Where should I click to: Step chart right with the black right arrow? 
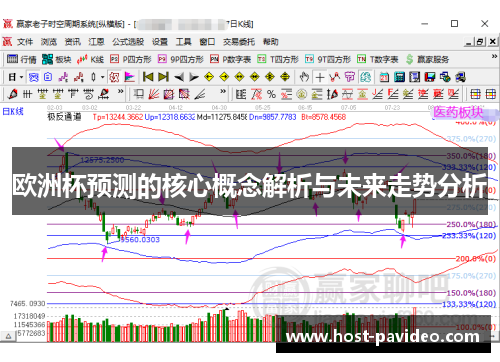click(x=194, y=77)
